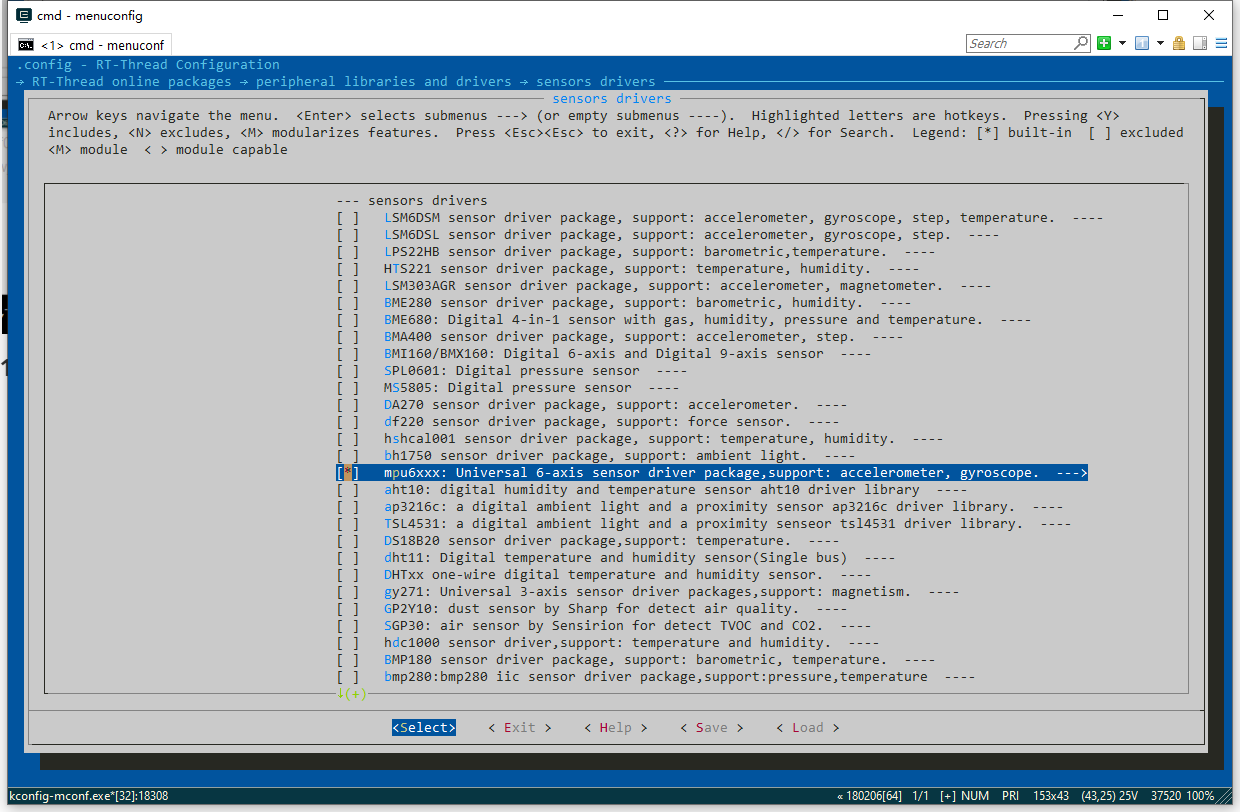The height and width of the screenshot is (812, 1240).
Task: Toggle the LPS22HB sensor driver checkbox
Action: tap(348, 252)
